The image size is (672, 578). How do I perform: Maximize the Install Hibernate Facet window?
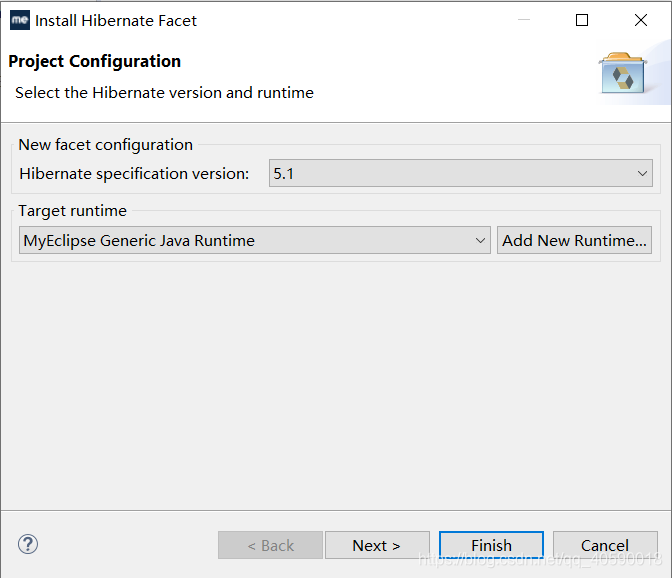pos(582,20)
